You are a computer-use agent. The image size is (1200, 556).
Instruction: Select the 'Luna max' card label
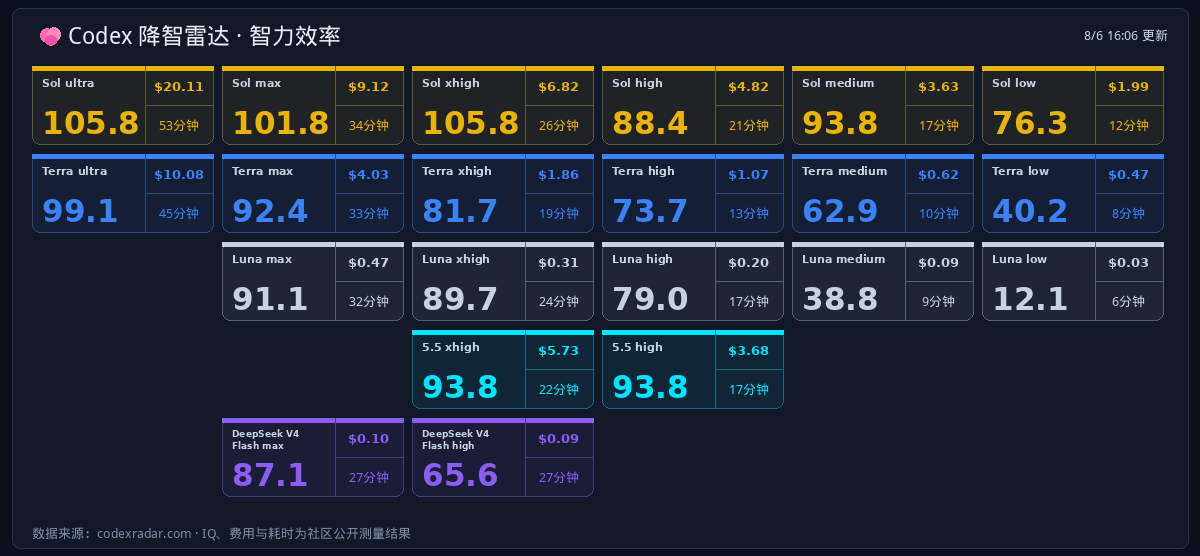point(262,259)
